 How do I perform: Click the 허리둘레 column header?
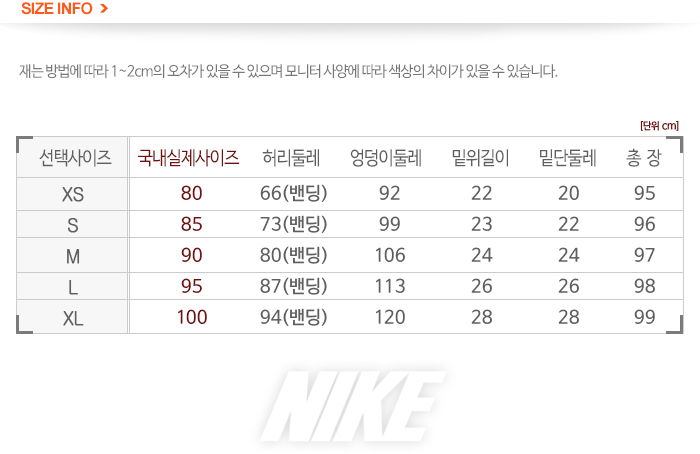291,158
